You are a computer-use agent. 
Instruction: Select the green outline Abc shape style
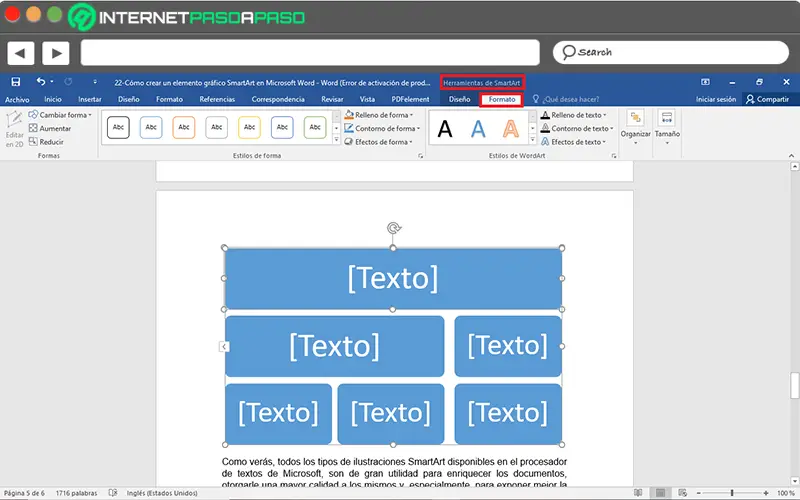coord(315,128)
